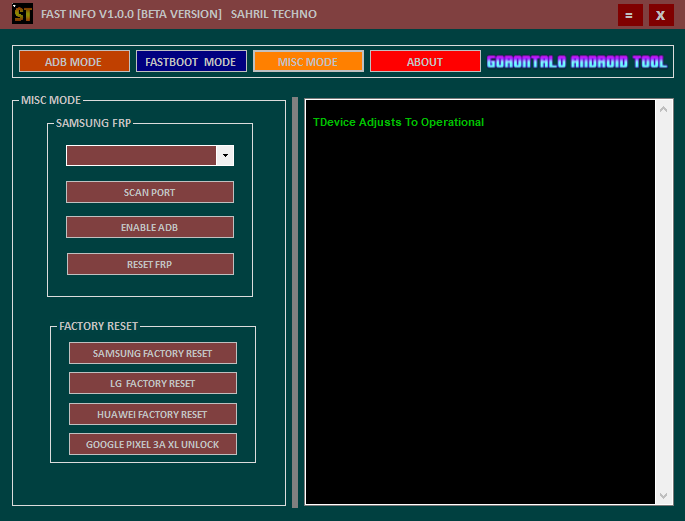
Task: Click the log scrollbar up arrow
Action: coord(663,109)
